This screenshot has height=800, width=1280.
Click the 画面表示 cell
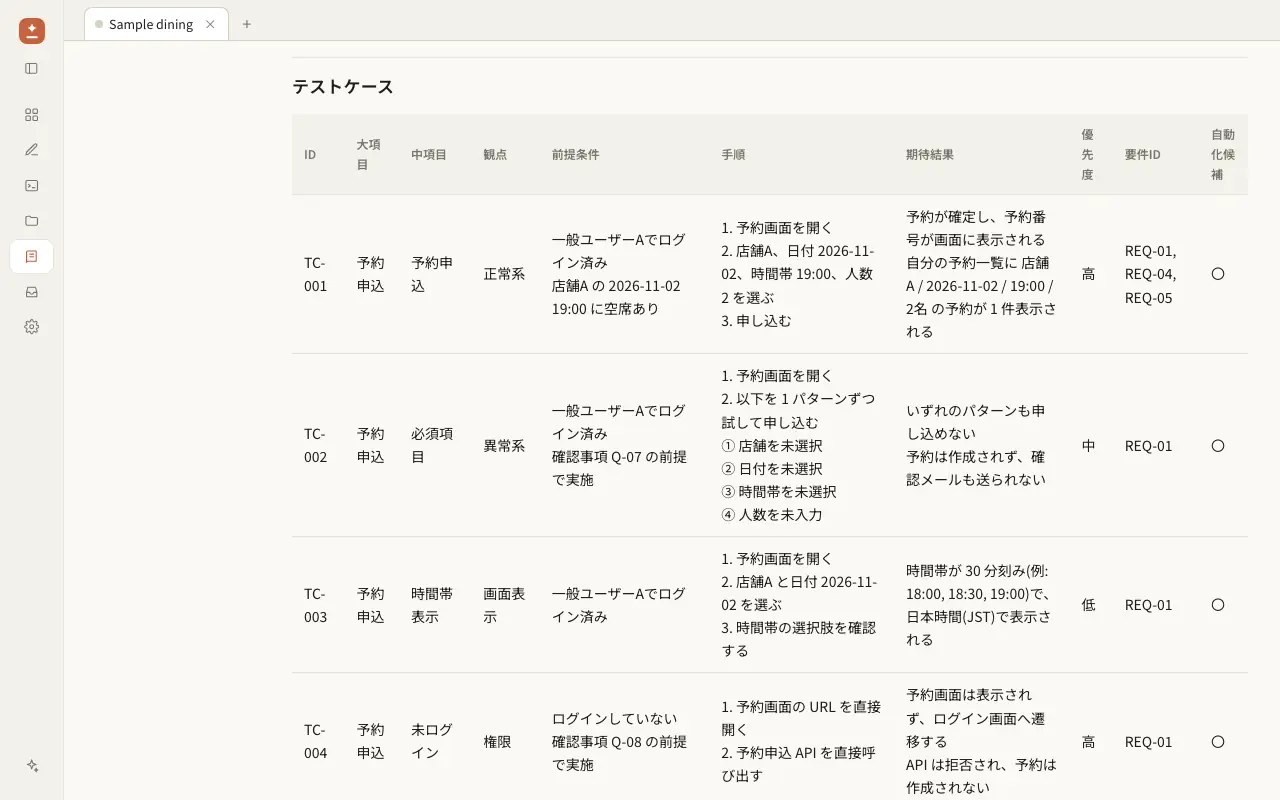click(x=505, y=605)
